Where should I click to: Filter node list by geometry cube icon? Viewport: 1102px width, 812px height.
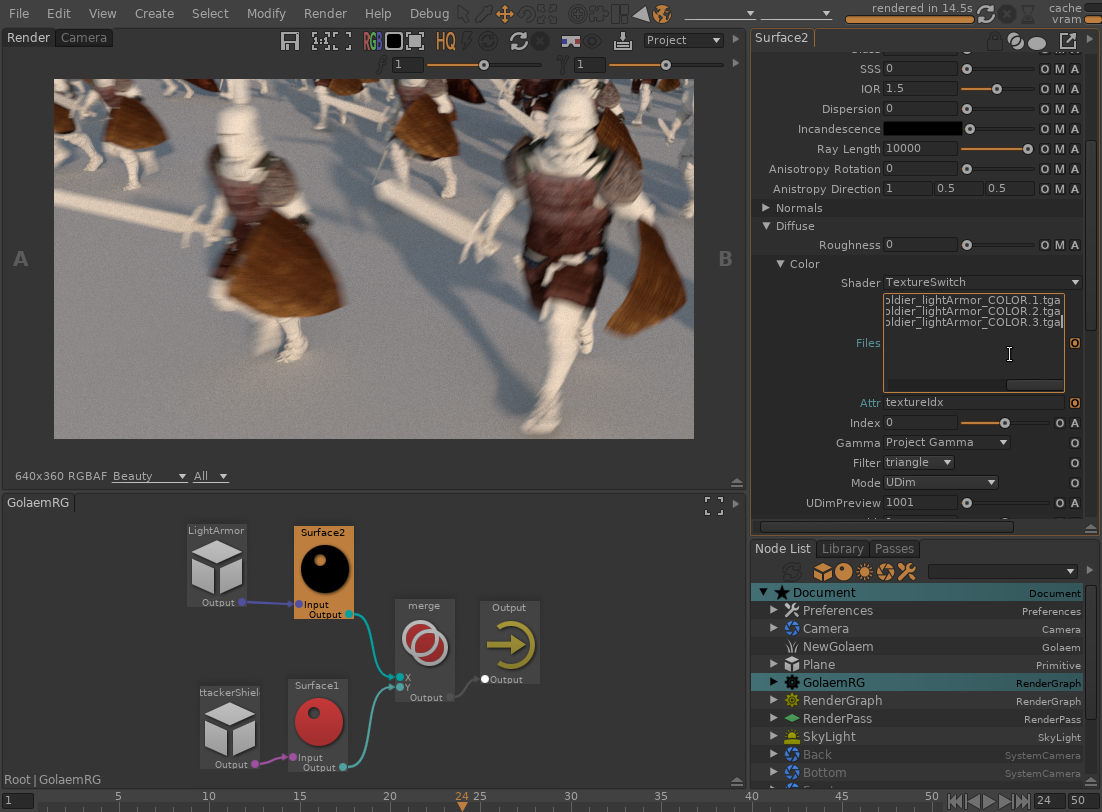pyautogui.click(x=822, y=572)
